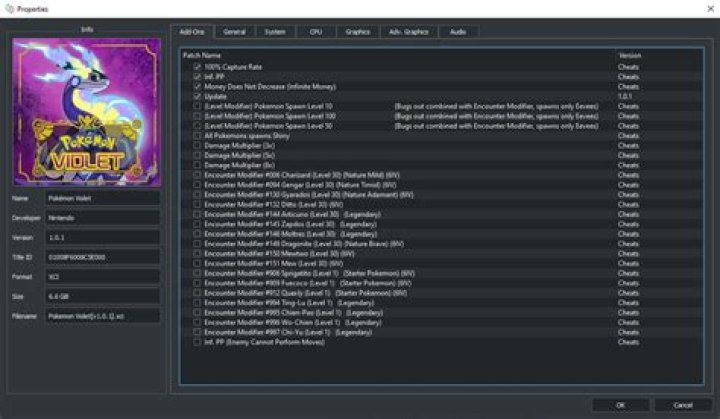Check Encounter Modifier #006 Charizard
This screenshot has height=419, width=720.
click(x=197, y=175)
